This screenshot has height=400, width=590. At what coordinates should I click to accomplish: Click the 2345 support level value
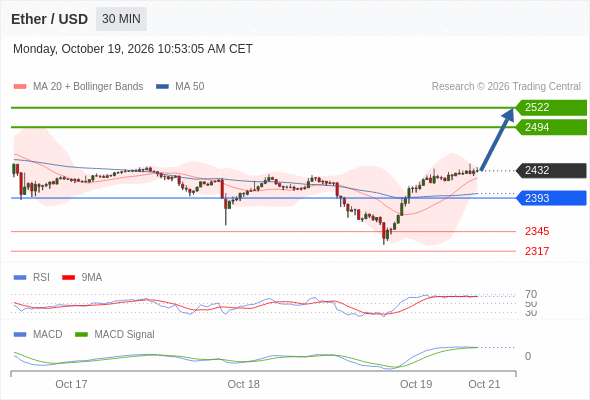(537, 231)
